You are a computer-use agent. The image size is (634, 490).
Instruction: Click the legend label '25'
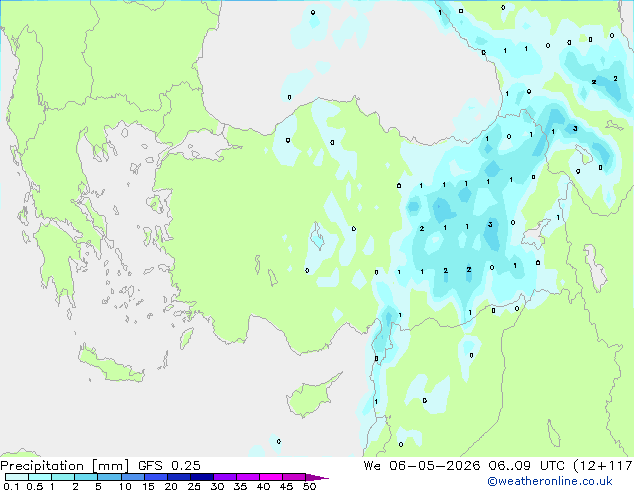[194, 486]
